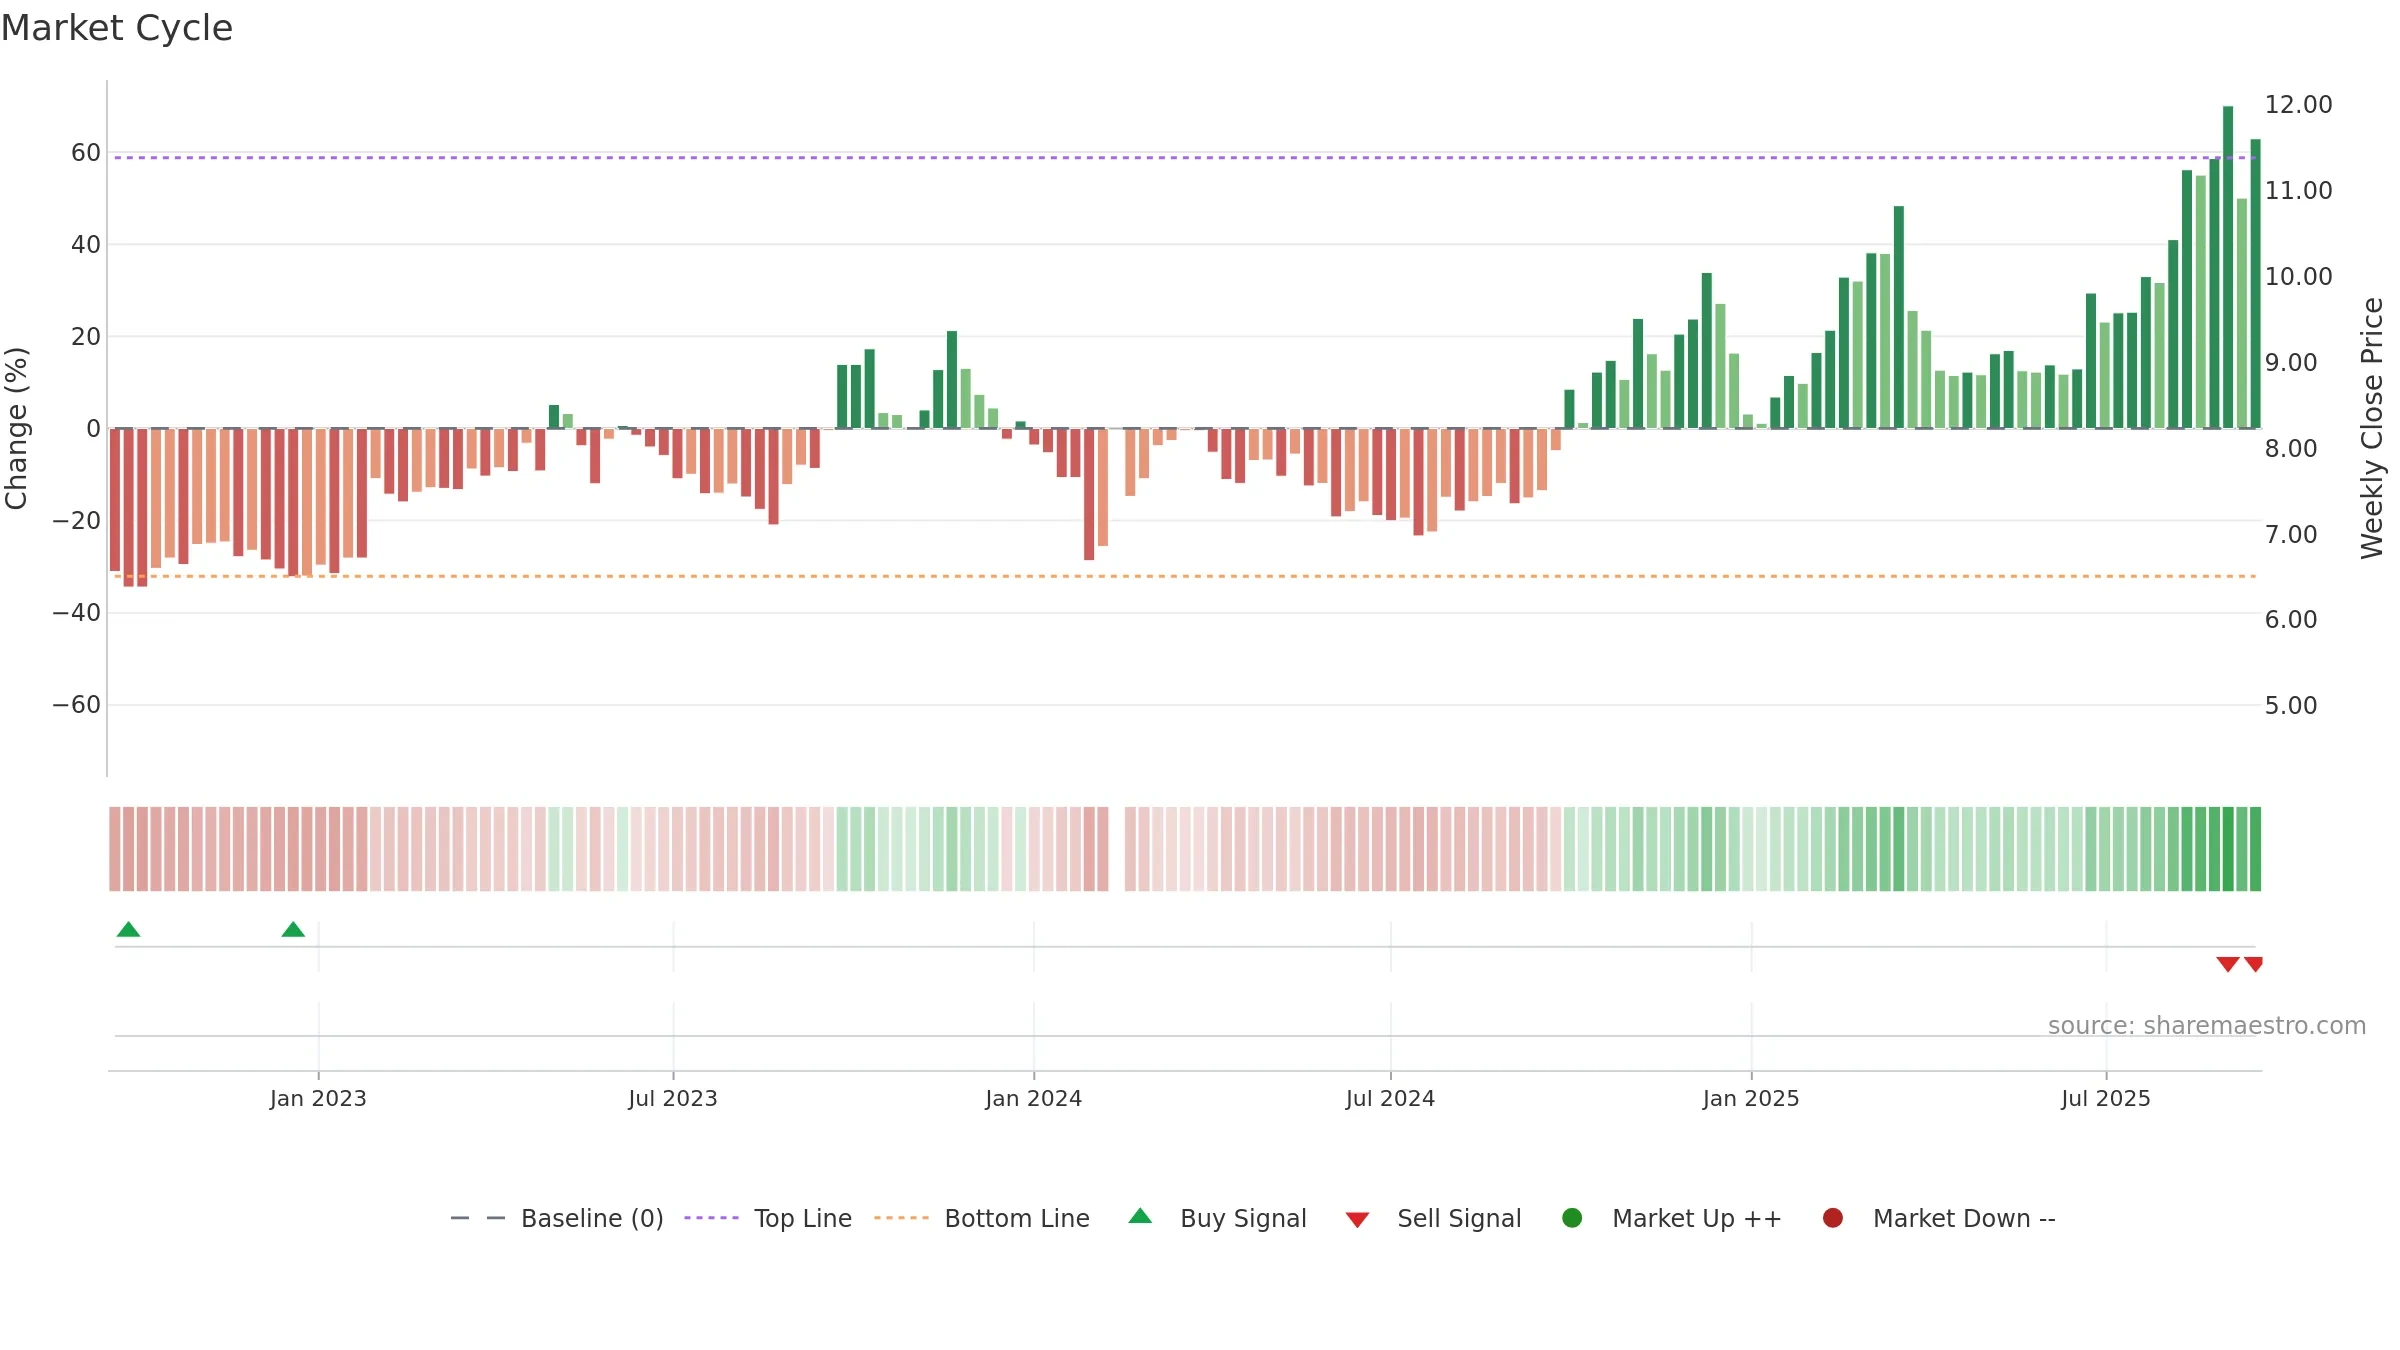Click the Jan 2023 axis label

click(318, 1099)
